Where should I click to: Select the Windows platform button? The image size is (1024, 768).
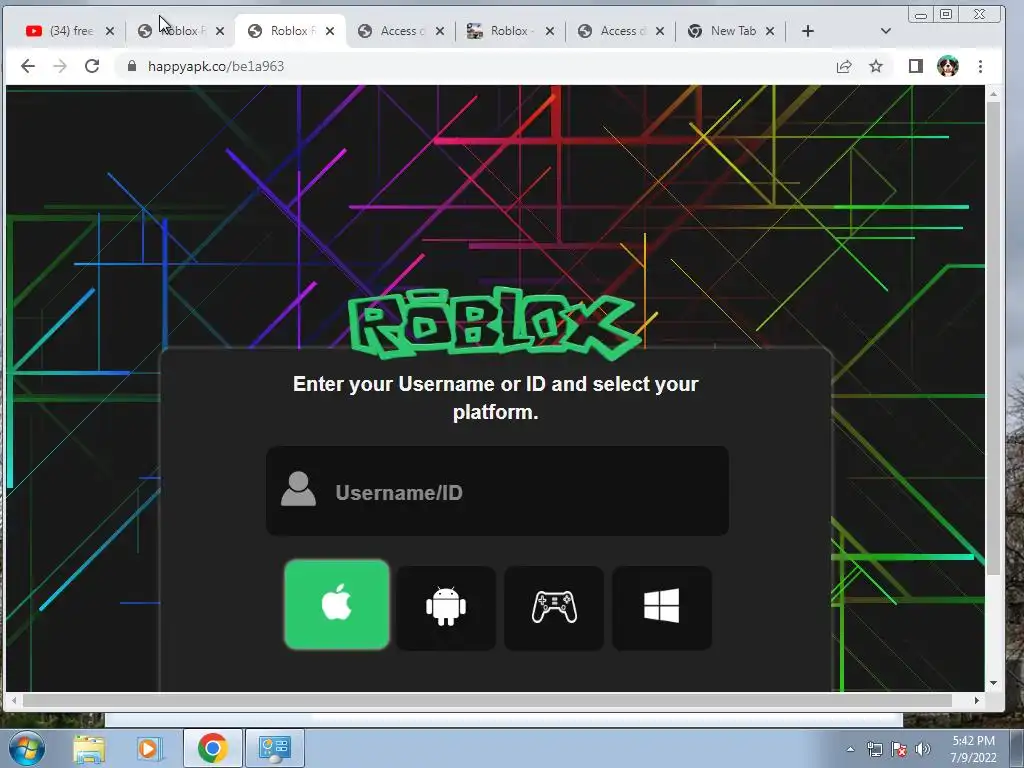click(x=662, y=607)
